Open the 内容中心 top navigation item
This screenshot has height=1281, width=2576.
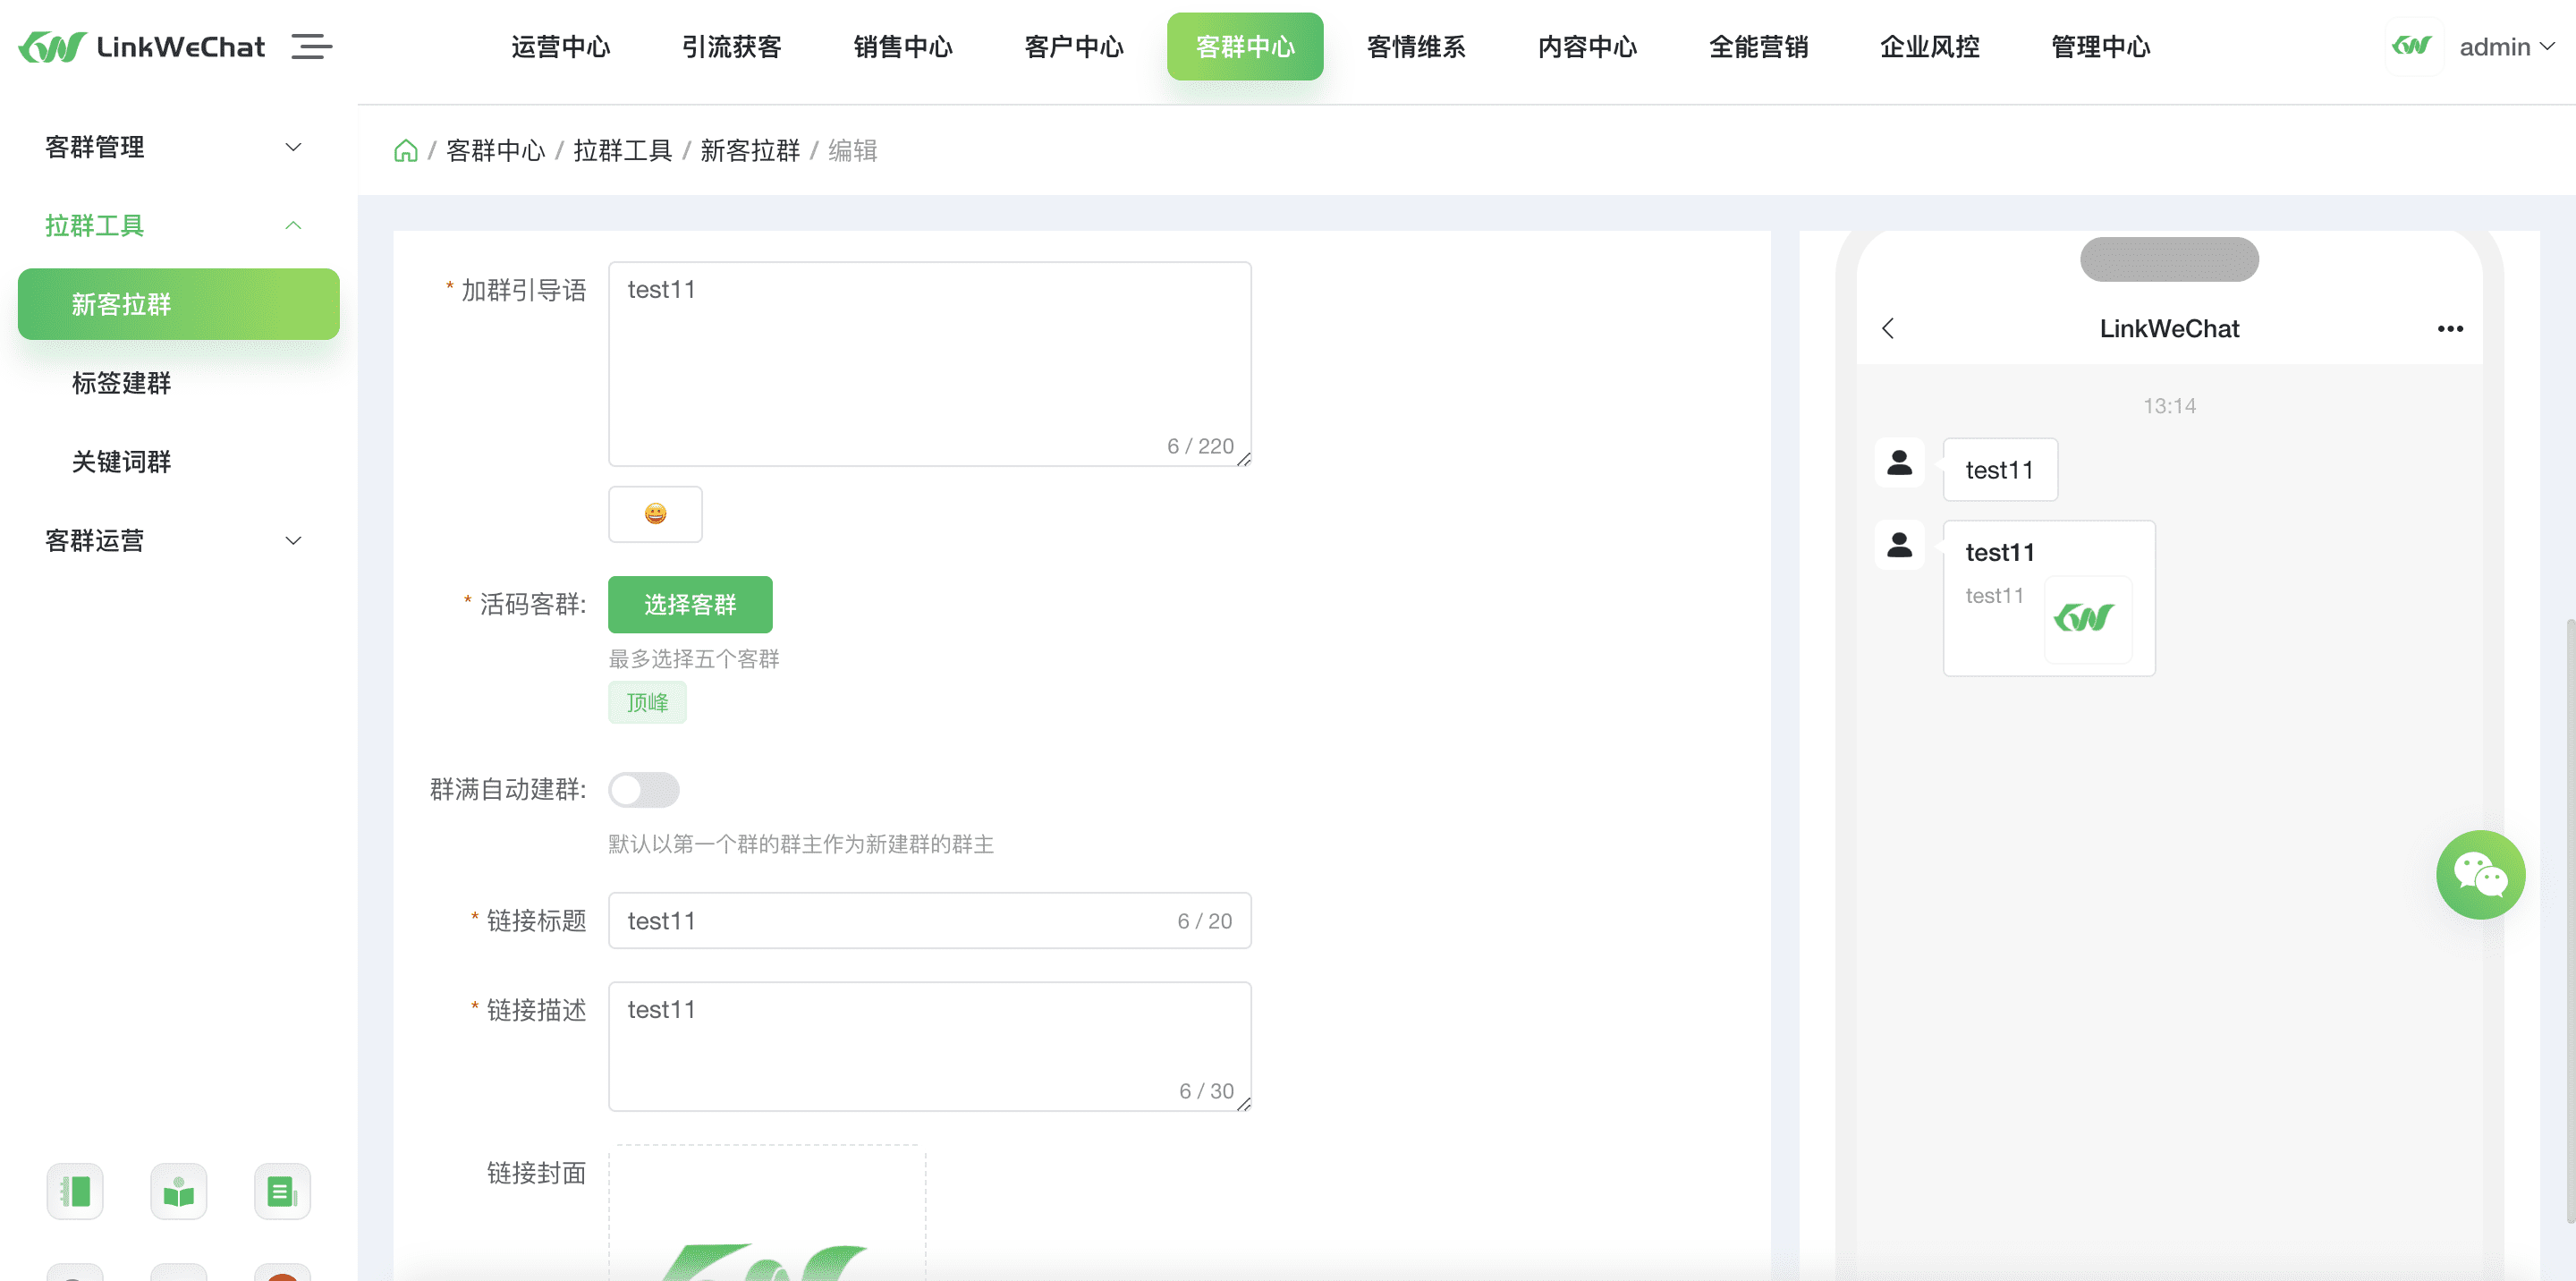coord(1587,47)
